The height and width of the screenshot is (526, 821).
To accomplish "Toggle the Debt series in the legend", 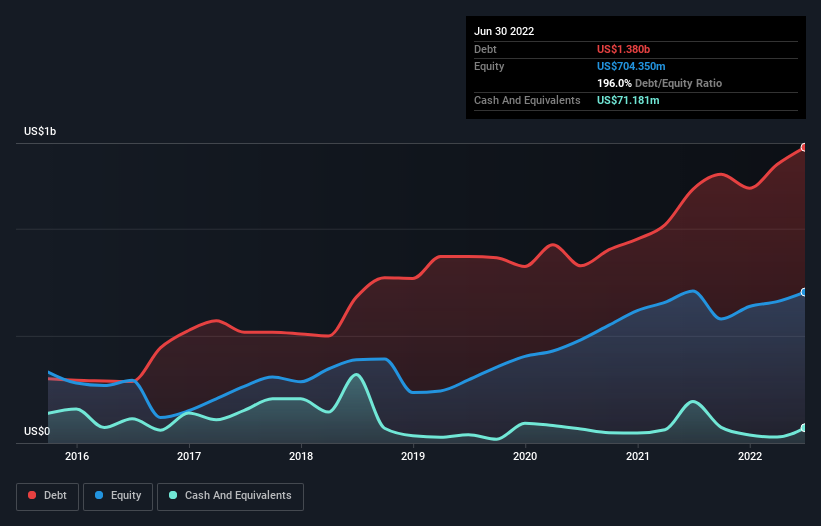I will click(x=48, y=496).
